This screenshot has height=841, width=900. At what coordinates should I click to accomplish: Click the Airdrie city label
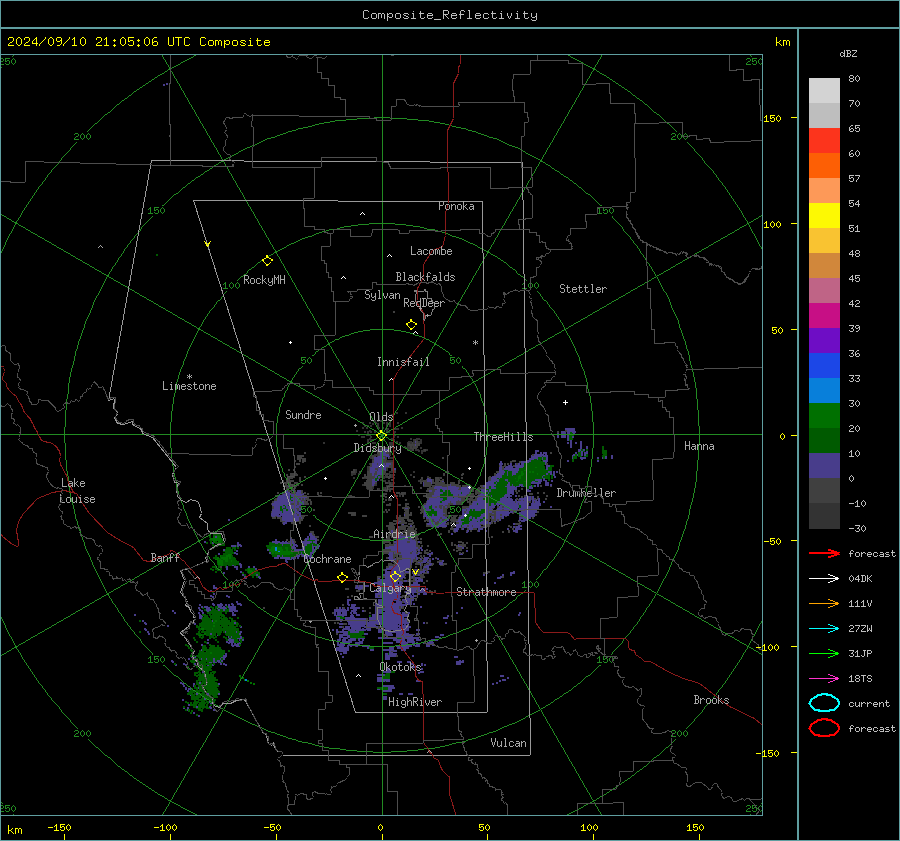394,534
